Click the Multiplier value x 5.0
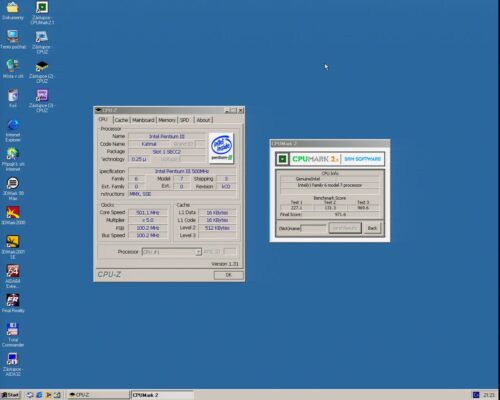 pyautogui.click(x=148, y=220)
